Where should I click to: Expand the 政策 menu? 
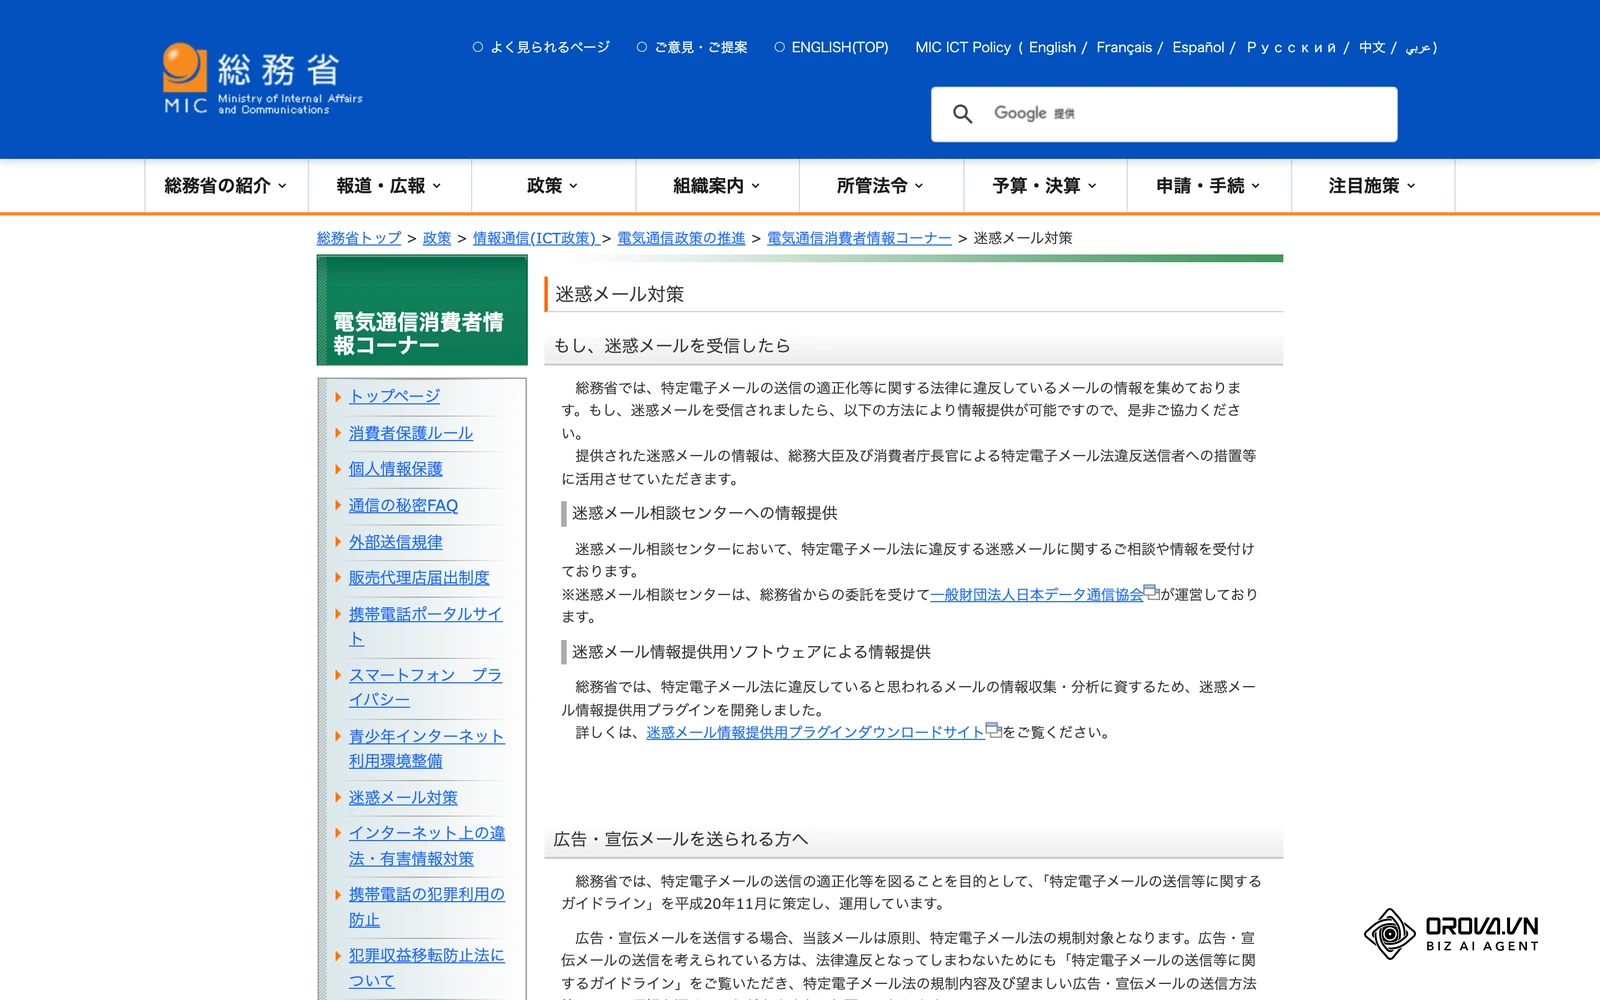tap(553, 186)
